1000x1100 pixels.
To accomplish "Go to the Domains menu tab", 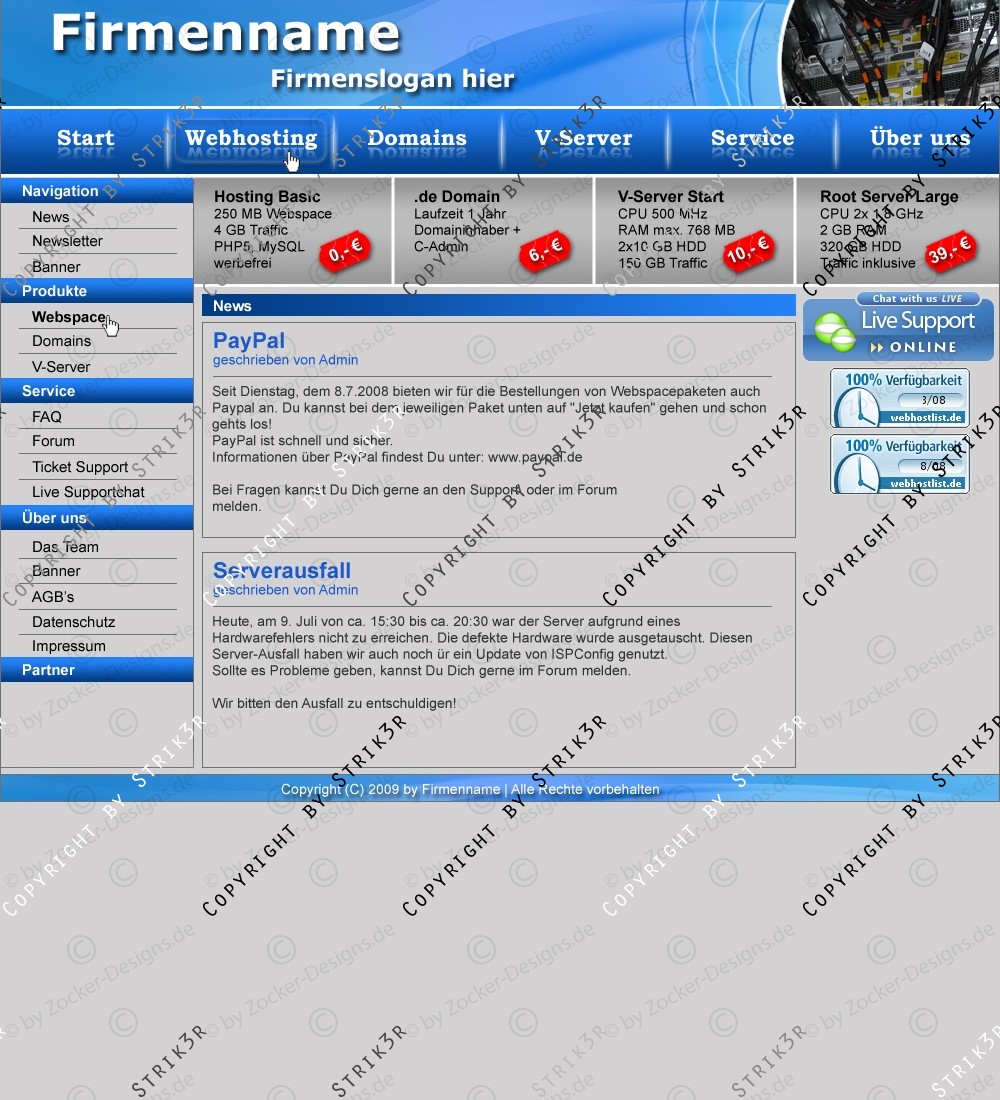I will [417, 139].
